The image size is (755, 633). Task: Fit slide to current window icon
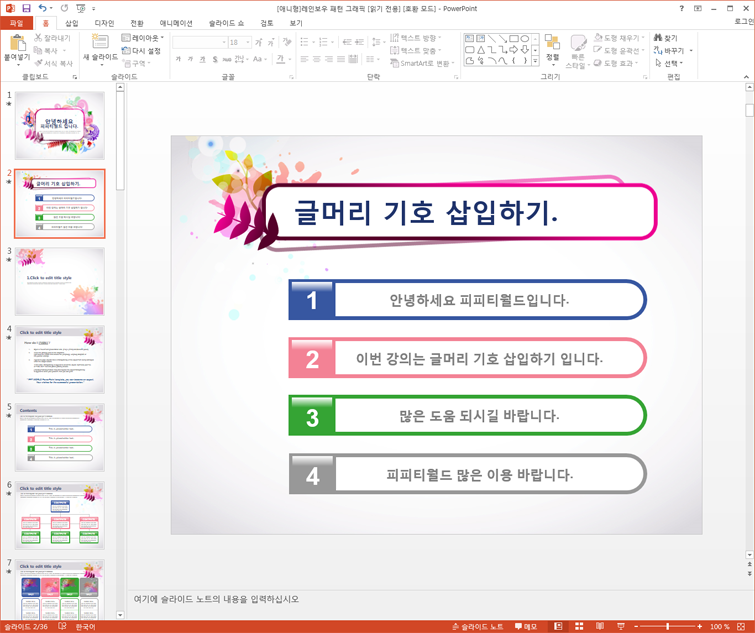pyautogui.click(x=742, y=626)
